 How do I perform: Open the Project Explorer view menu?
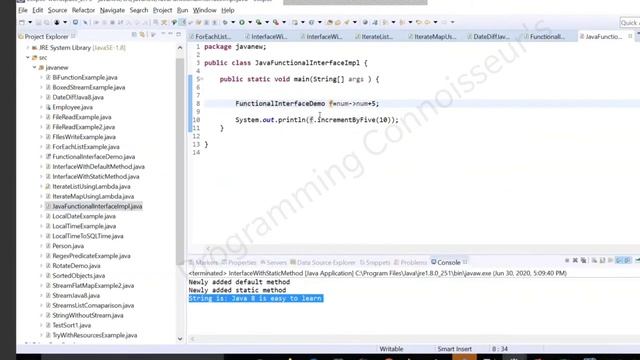[153, 35]
